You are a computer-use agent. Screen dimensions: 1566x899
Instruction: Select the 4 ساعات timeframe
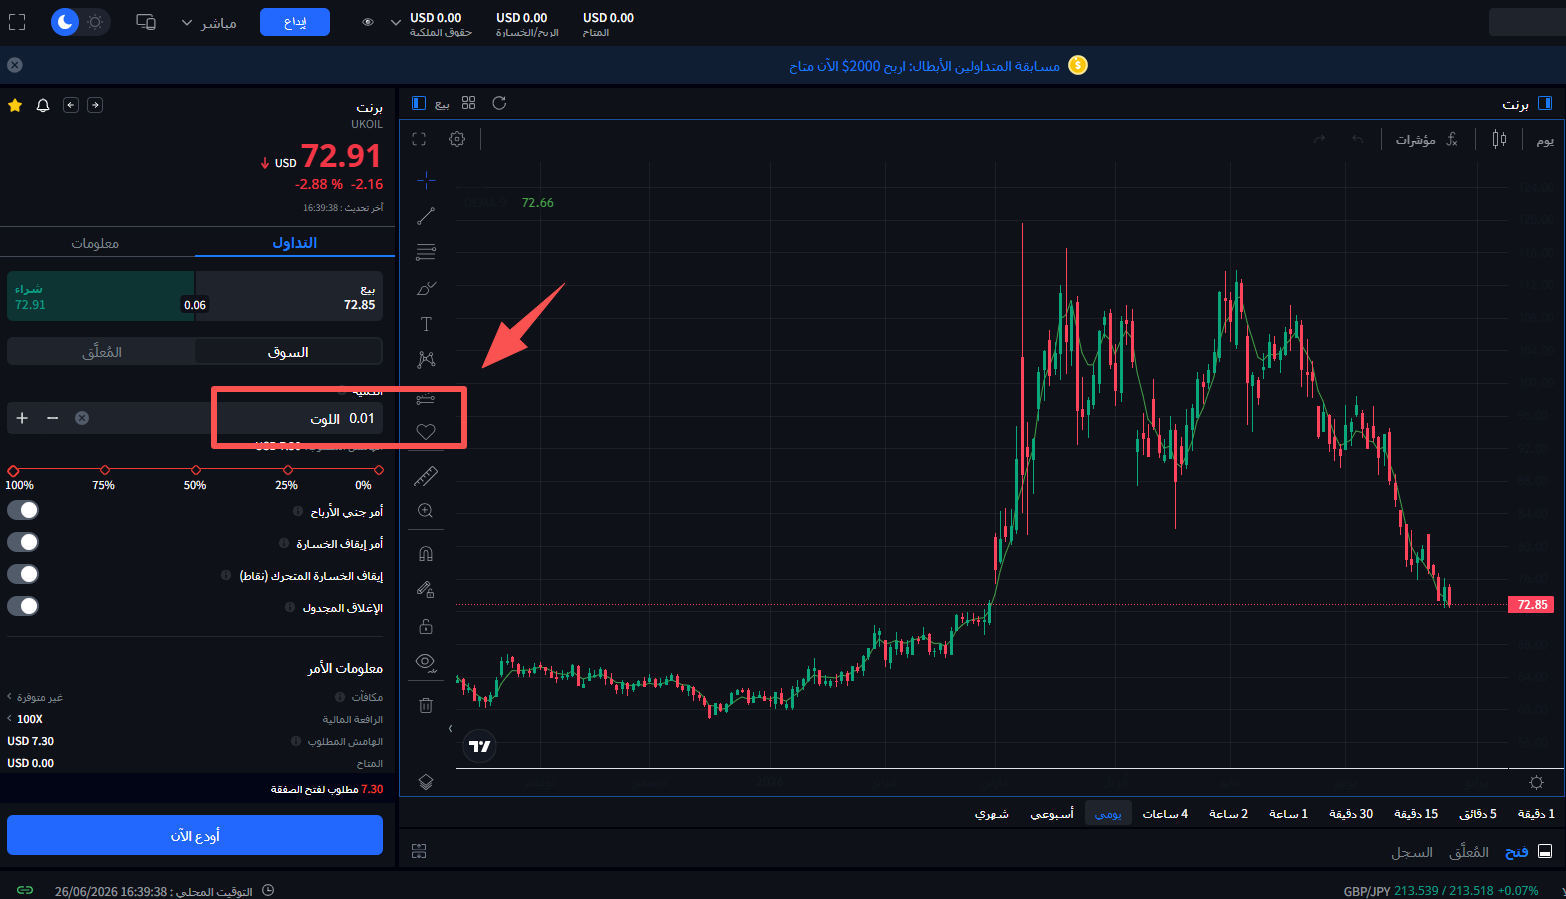[1165, 814]
